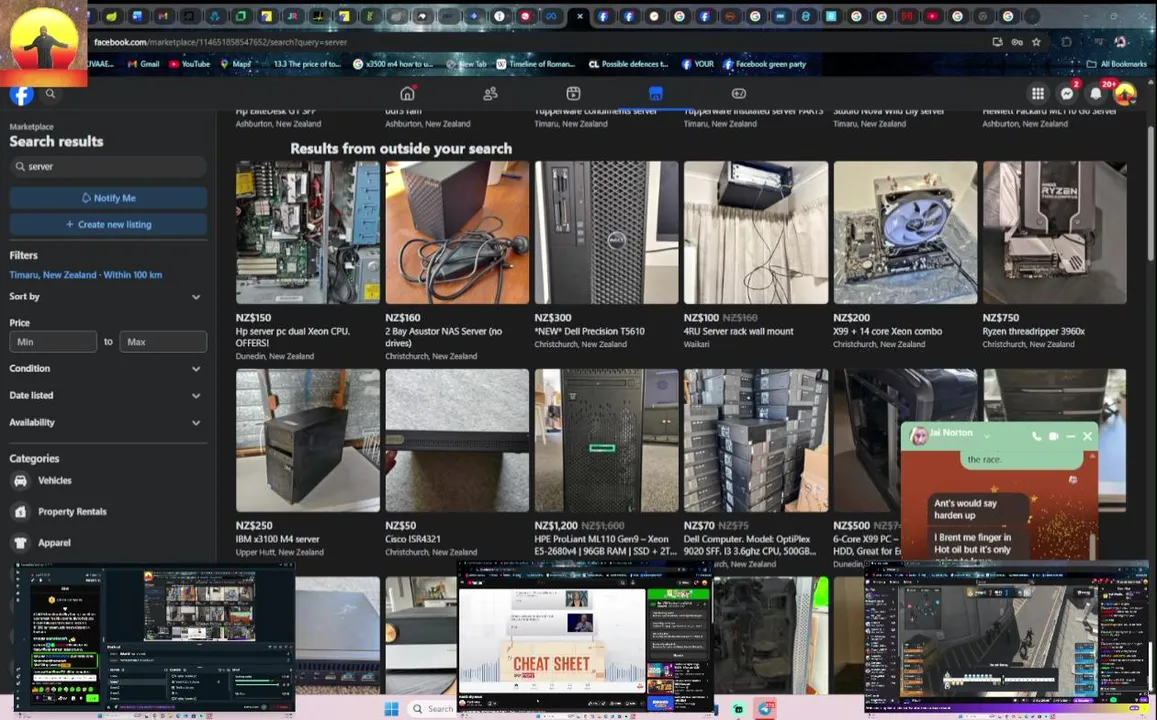Open the Facebook logo home link
This screenshot has height=720, width=1157.
pos(21,94)
